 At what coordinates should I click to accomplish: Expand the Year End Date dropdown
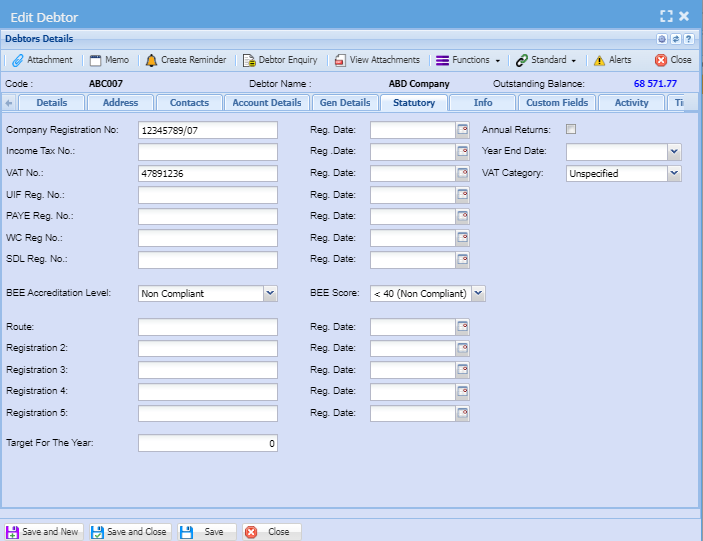(x=674, y=152)
